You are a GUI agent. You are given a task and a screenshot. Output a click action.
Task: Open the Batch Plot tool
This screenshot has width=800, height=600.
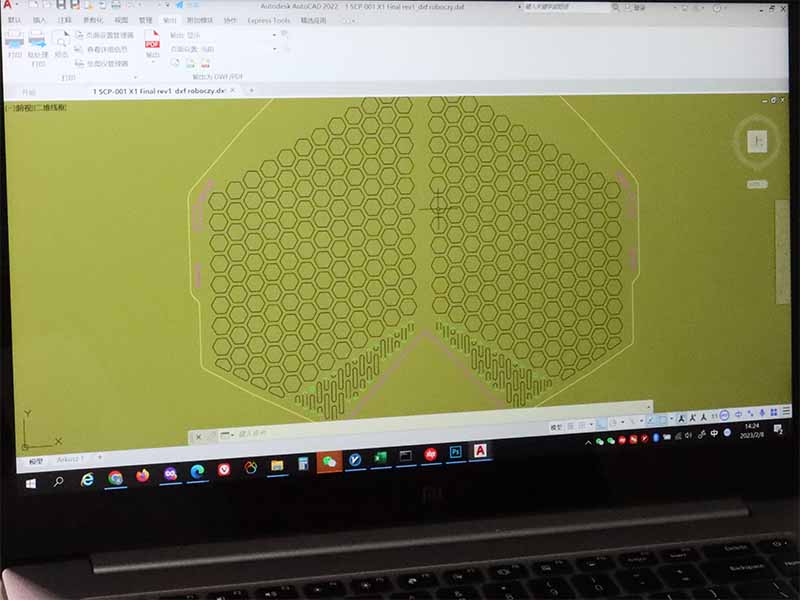coord(38,42)
